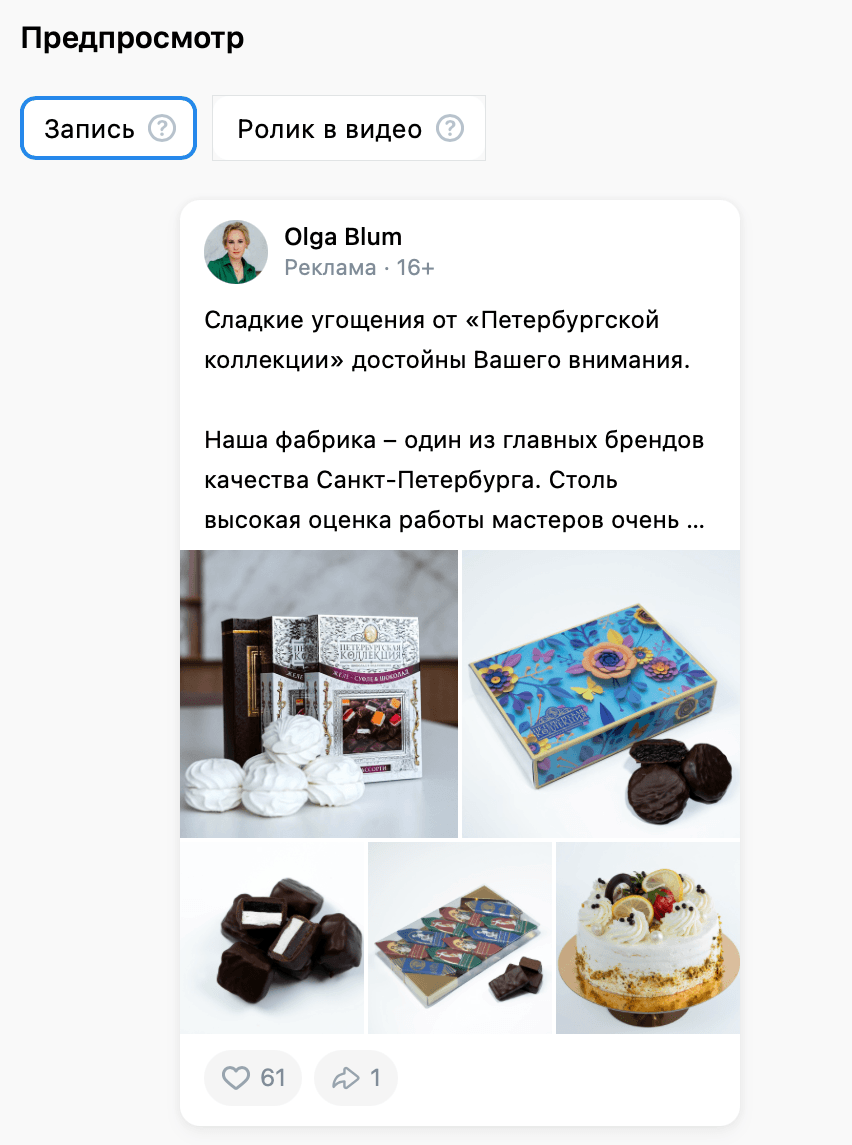Viewport: 852px width, 1145px height.
Task: Click the heart like icon
Action: click(236, 1078)
